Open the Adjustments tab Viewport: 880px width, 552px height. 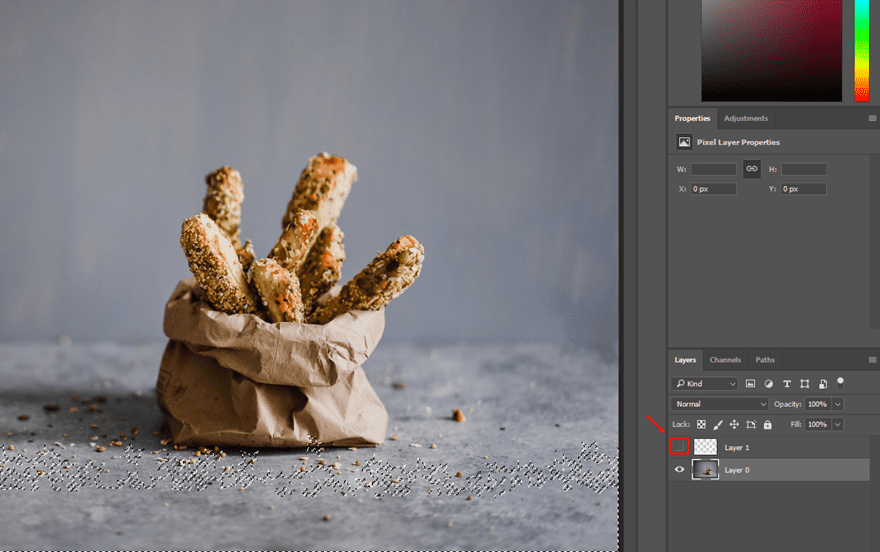(746, 118)
